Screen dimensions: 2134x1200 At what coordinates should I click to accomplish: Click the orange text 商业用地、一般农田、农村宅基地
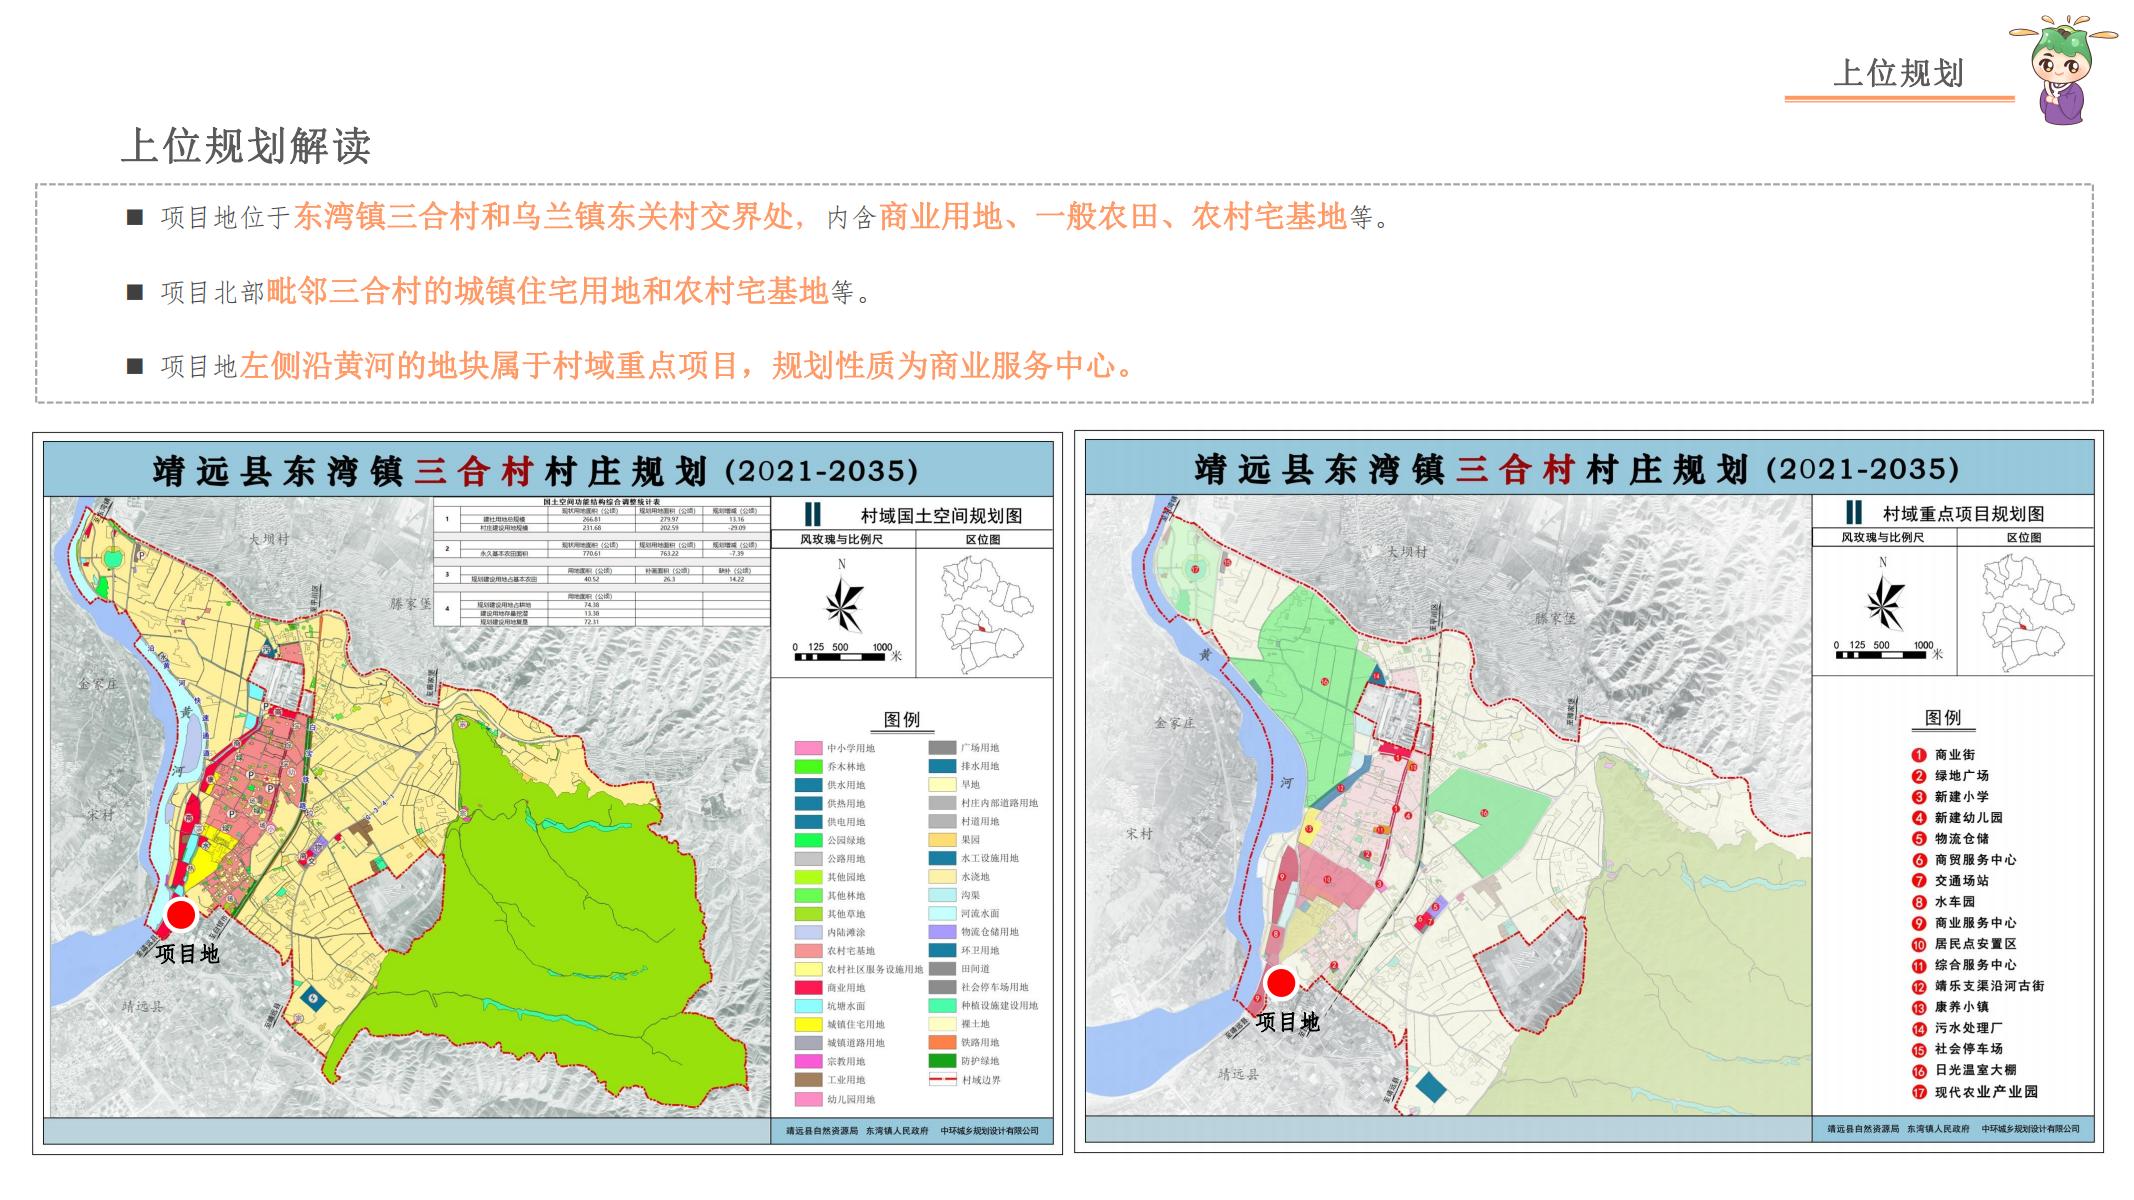pos(1112,217)
